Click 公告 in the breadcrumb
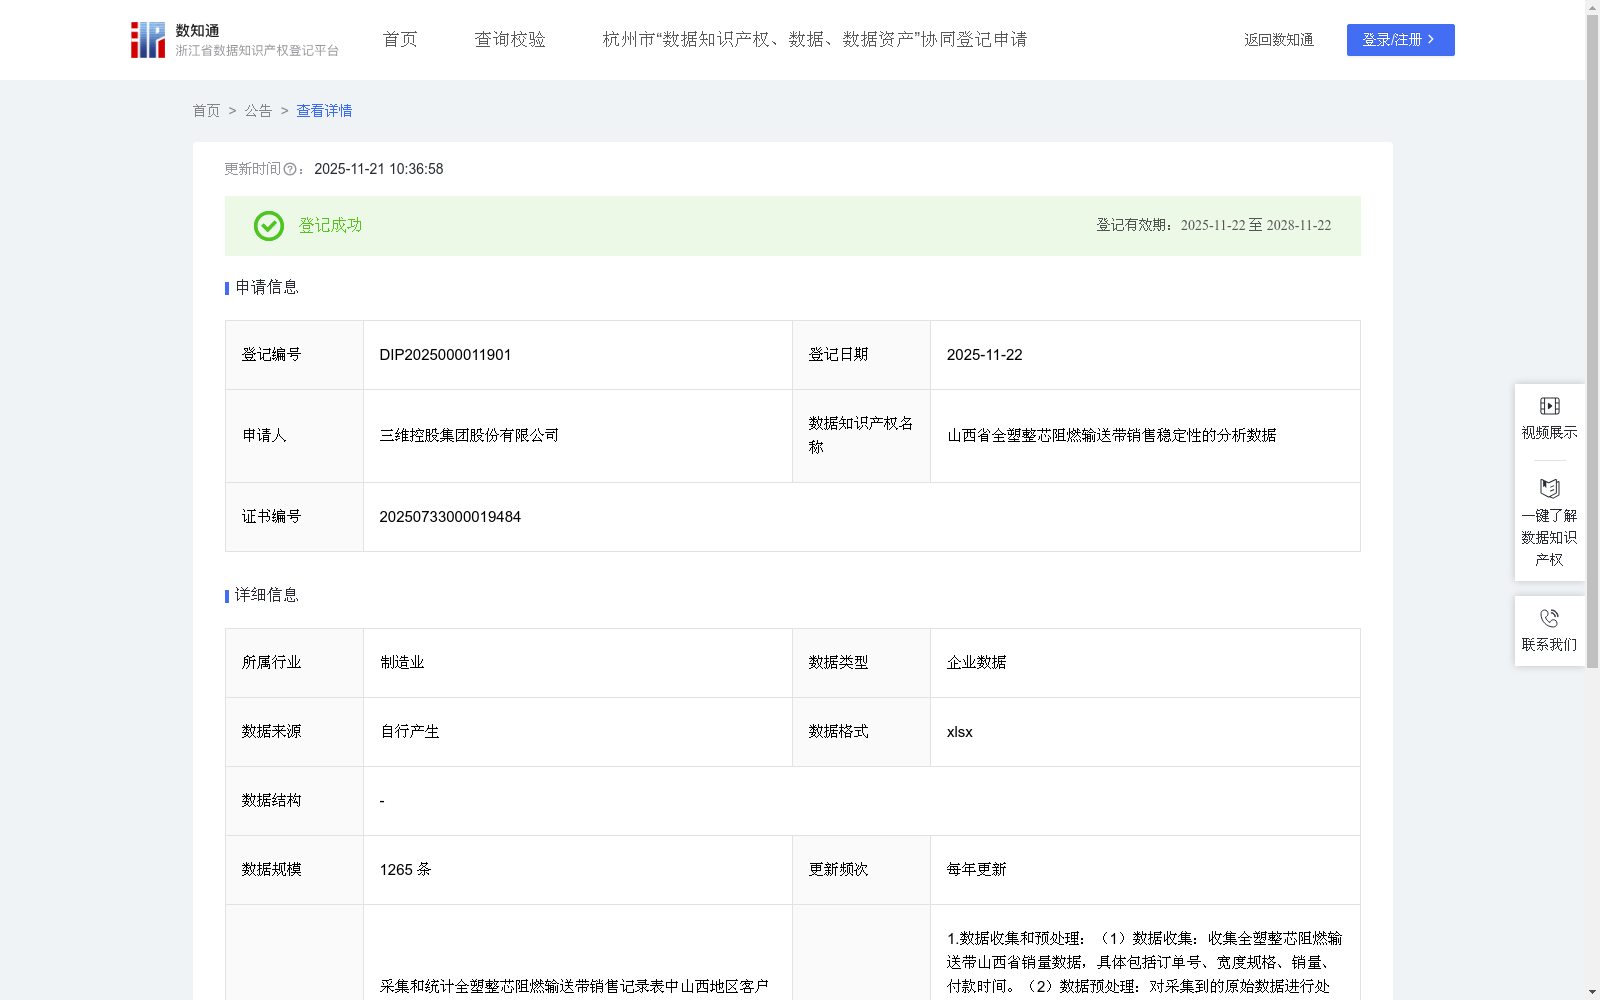 coord(258,111)
